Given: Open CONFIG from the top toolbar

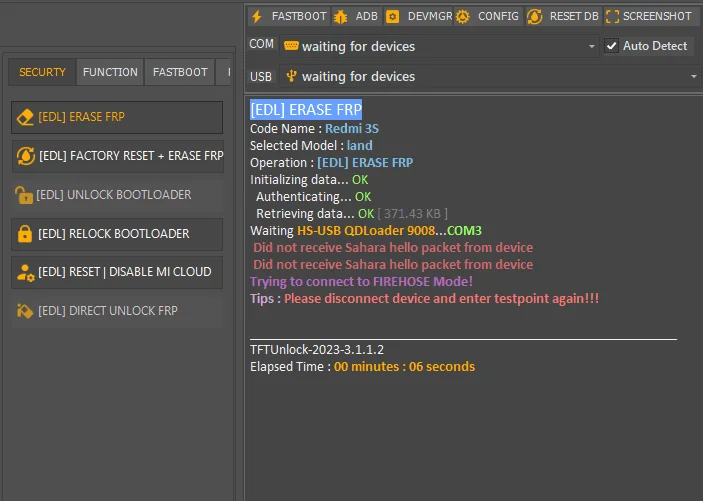Looking at the screenshot, I should tap(488, 17).
